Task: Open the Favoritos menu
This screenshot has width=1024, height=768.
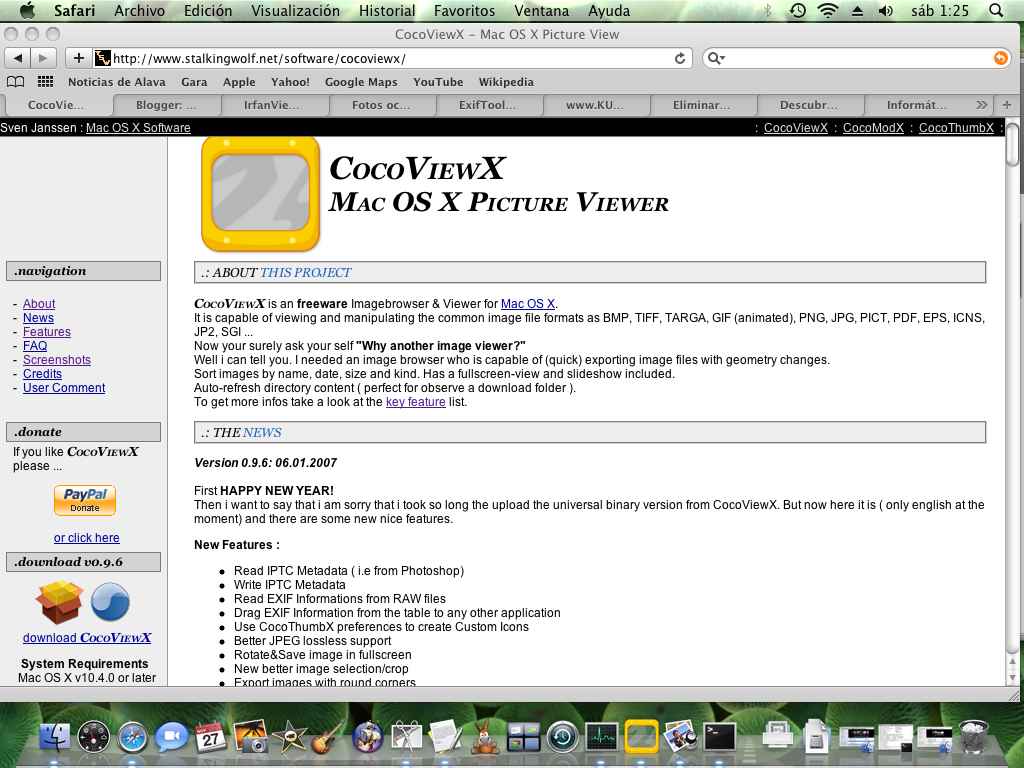Action: click(x=464, y=10)
